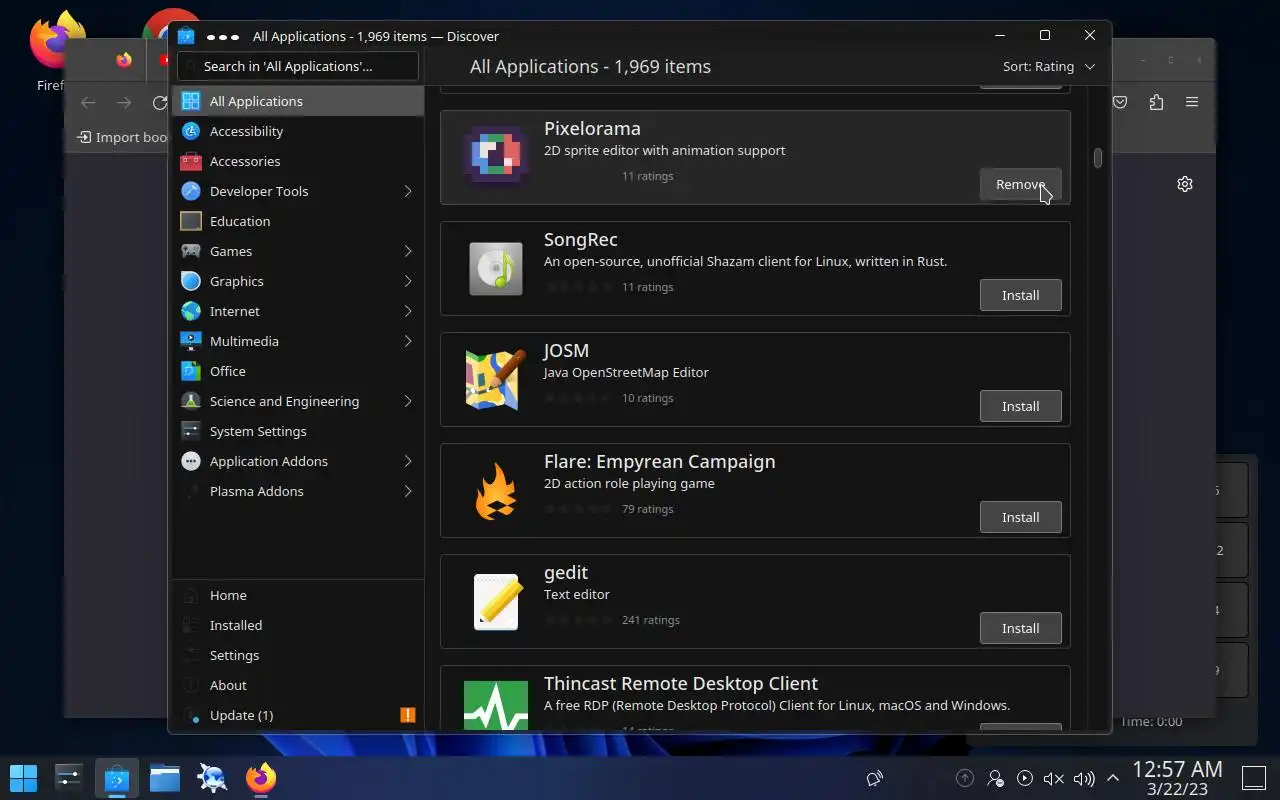The height and width of the screenshot is (800, 1280).
Task: Click the SongRec disc icon
Action: 496,268
